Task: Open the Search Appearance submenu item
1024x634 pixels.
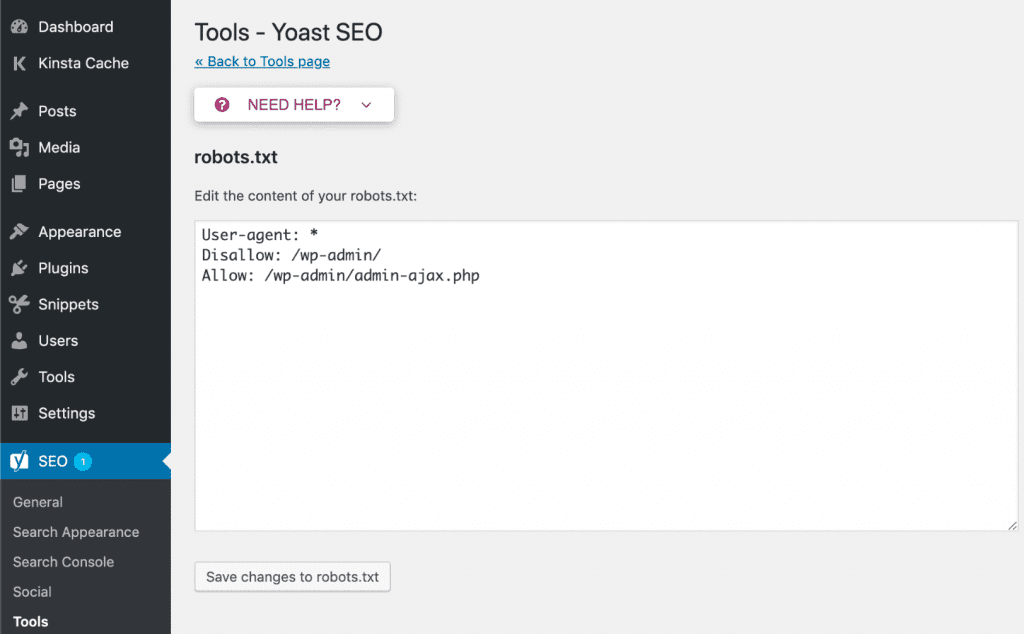Action: (76, 532)
